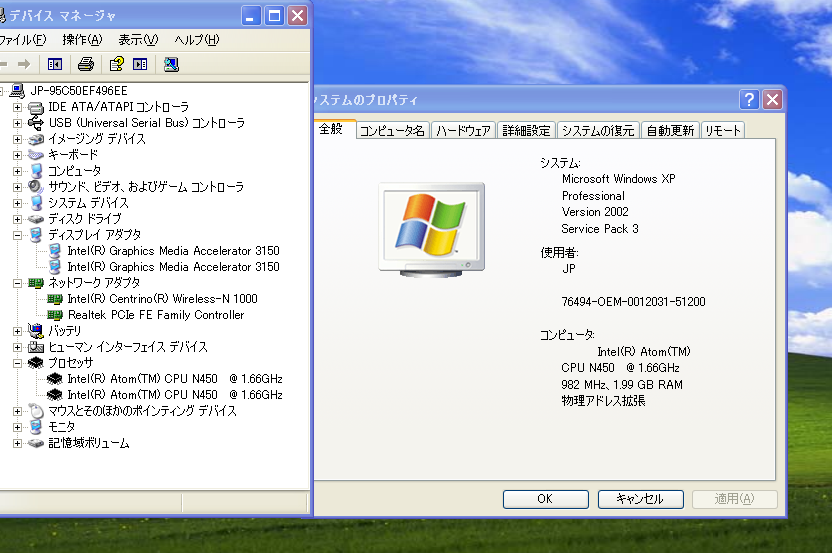The height and width of the screenshot is (553, 832).
Task: Expand the USB コントローラ node
Action: [x=18, y=123]
